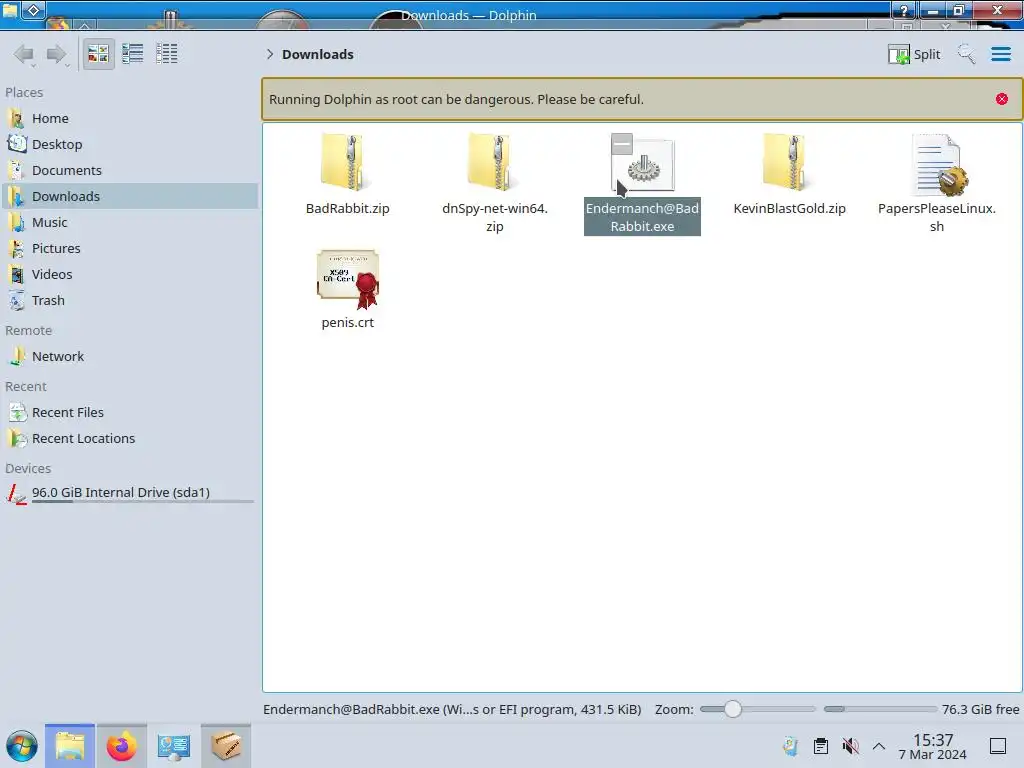This screenshot has width=1024, height=768.
Task: Click the Downloads breadcrumb label
Action: [x=317, y=54]
